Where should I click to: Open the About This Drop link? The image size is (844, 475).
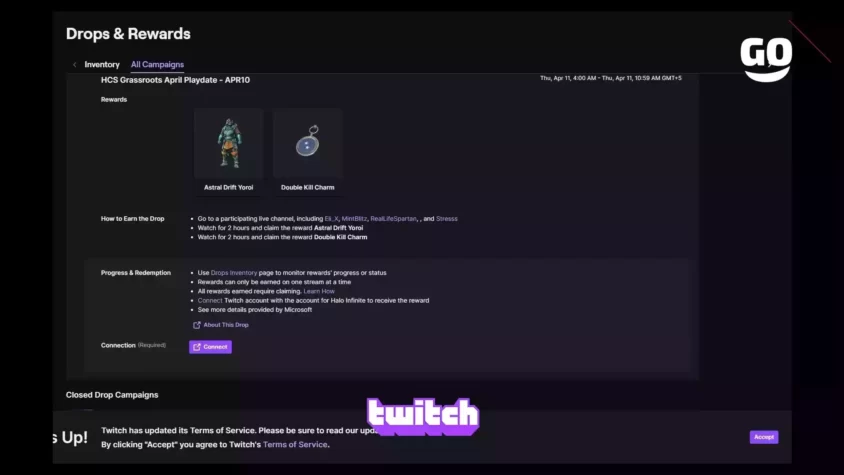point(226,325)
